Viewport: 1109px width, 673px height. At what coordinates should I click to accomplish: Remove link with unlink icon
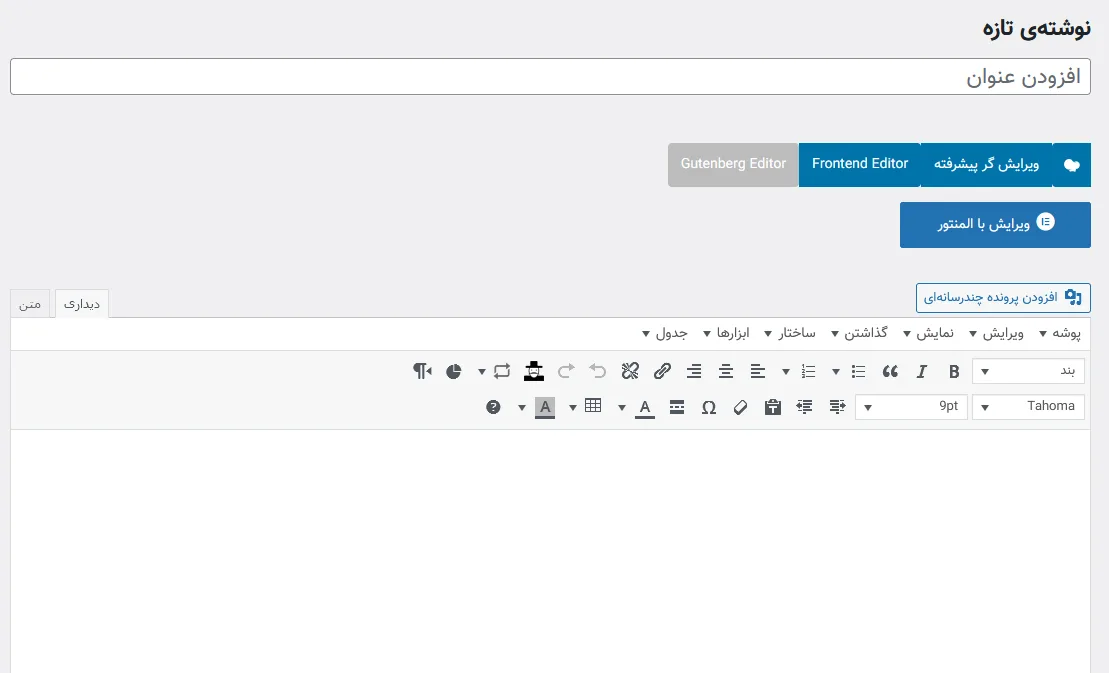pos(630,371)
